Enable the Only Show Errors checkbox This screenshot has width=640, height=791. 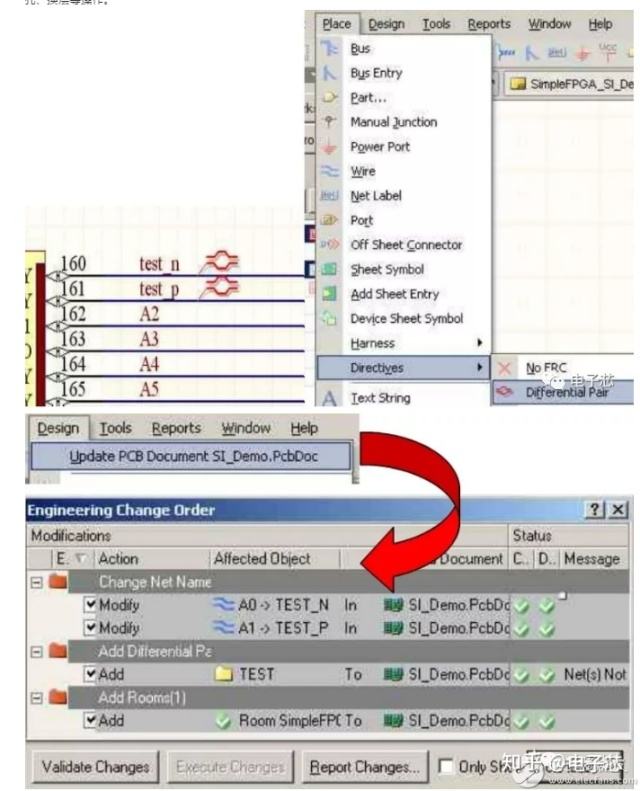tap(445, 767)
